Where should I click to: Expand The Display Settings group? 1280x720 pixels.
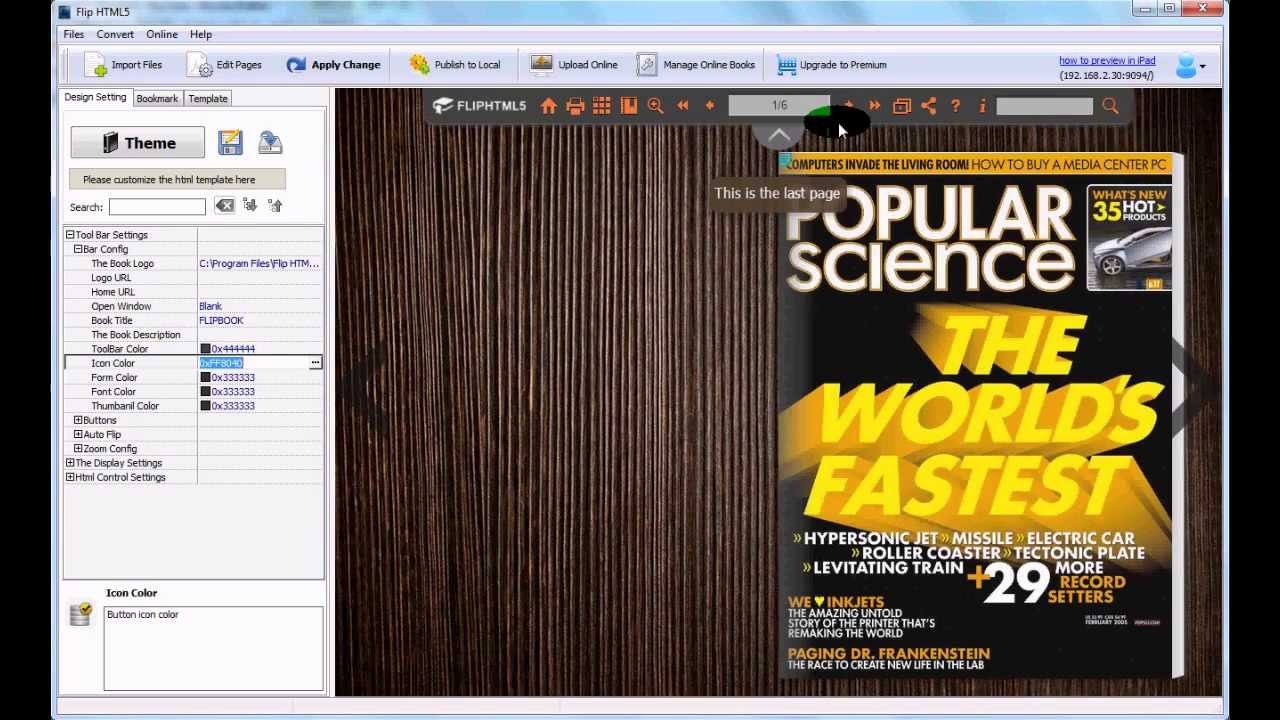(x=70, y=463)
